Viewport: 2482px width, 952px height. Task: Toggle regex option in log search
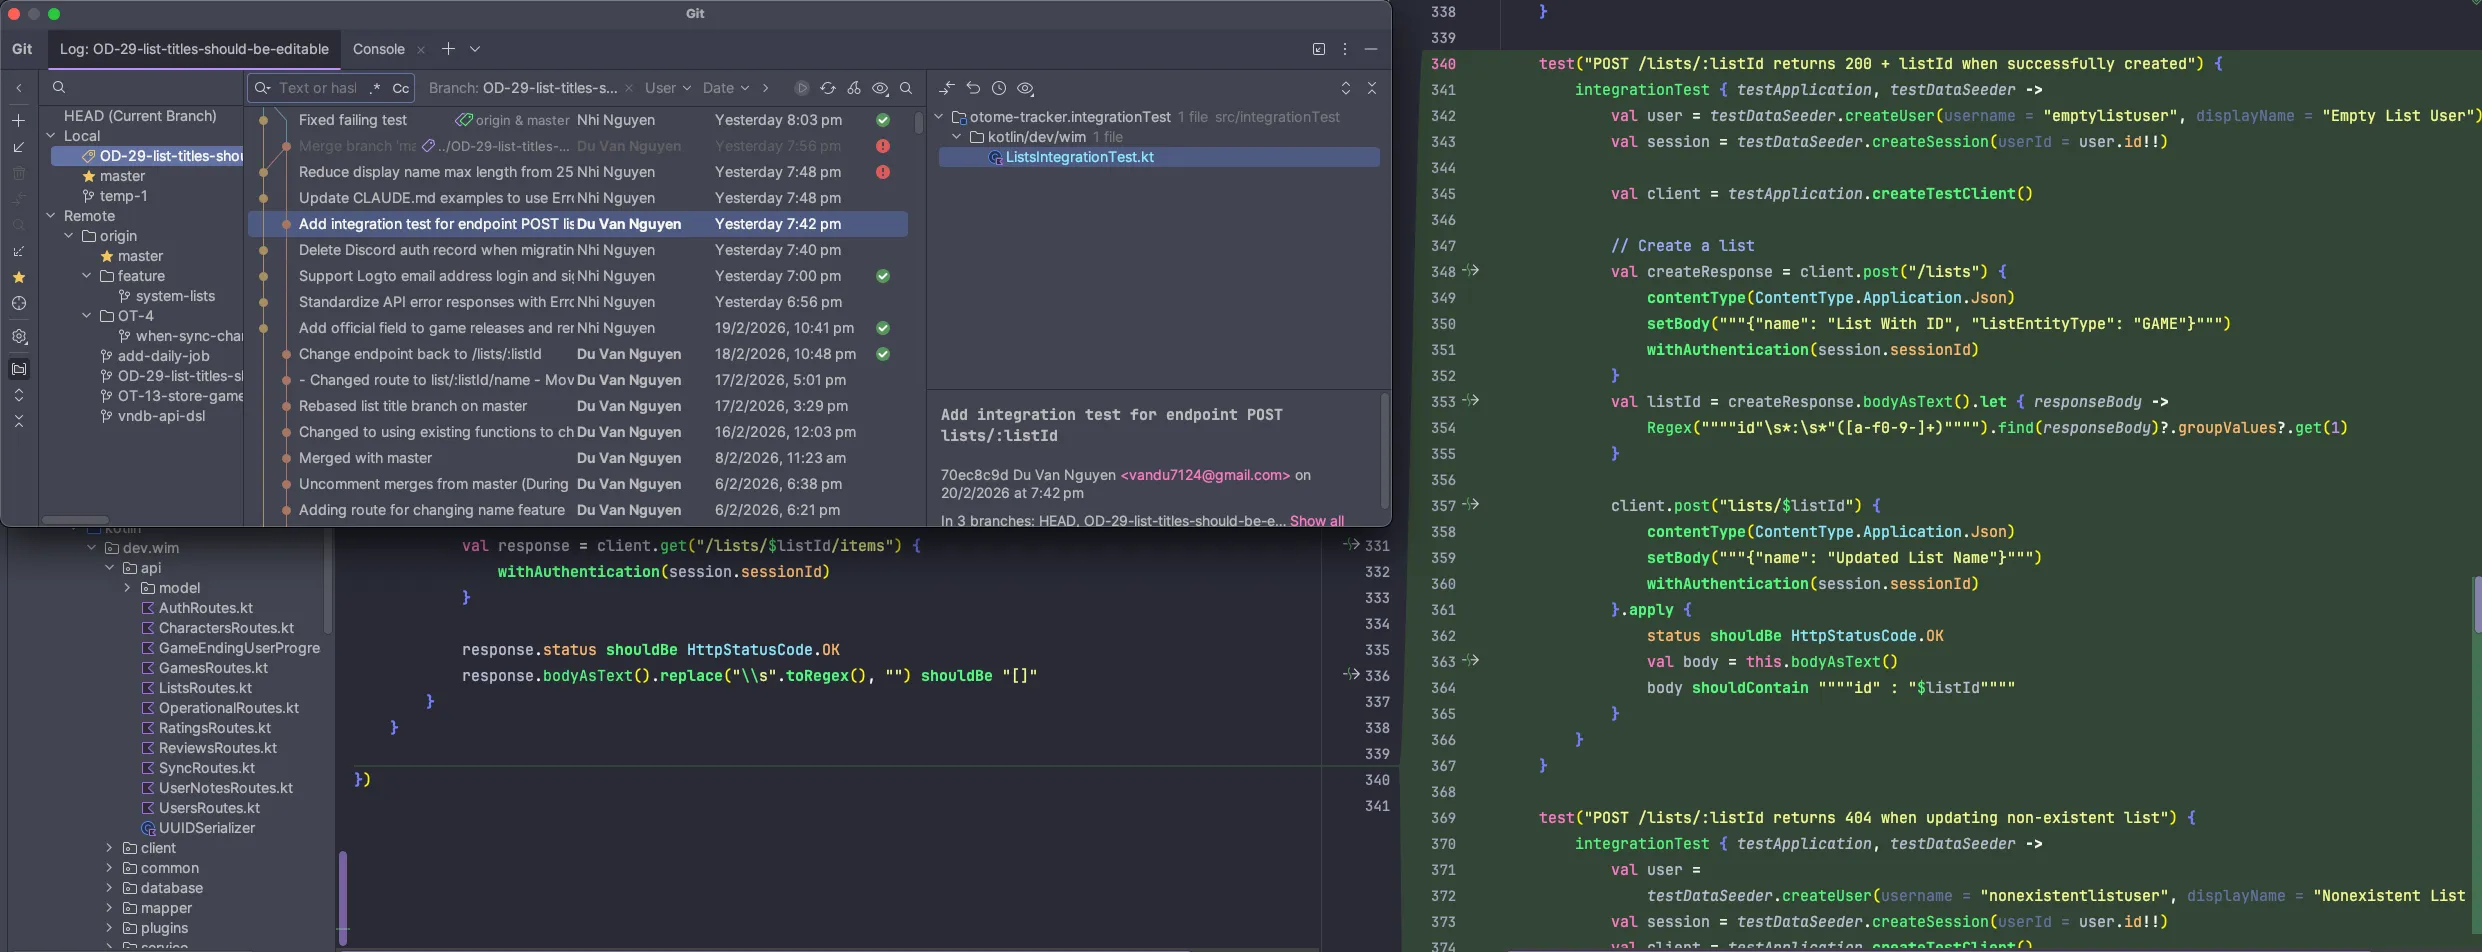coord(375,88)
